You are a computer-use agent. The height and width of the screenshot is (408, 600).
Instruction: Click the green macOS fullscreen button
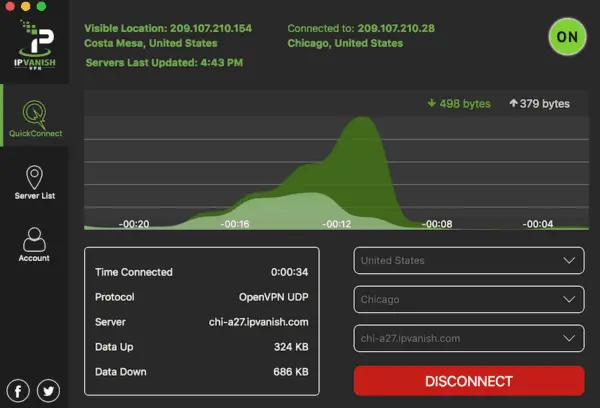[41, 6]
